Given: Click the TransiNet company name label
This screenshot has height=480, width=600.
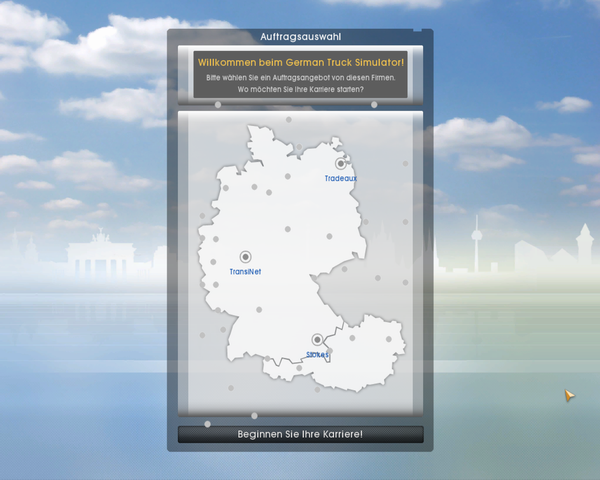Looking at the screenshot, I should 245,271.
